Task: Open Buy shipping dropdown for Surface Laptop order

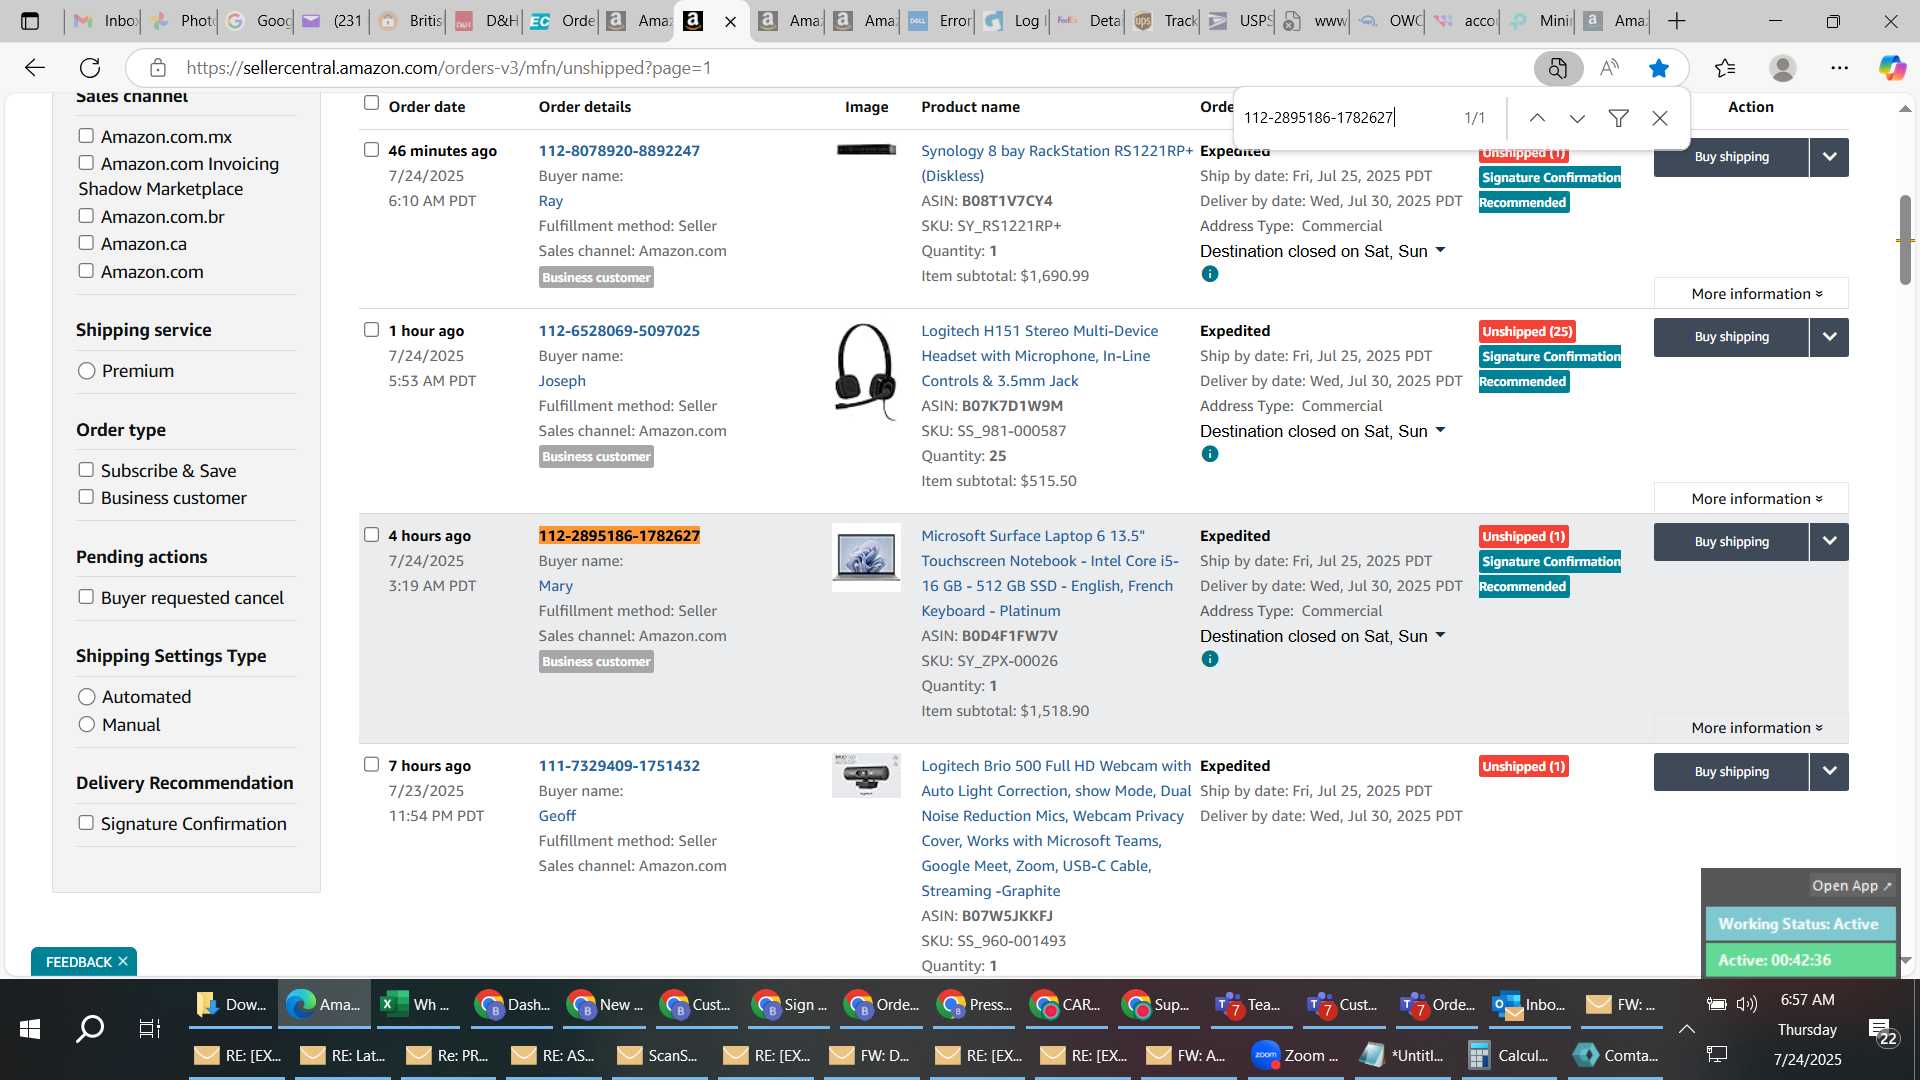Action: pyautogui.click(x=1829, y=542)
